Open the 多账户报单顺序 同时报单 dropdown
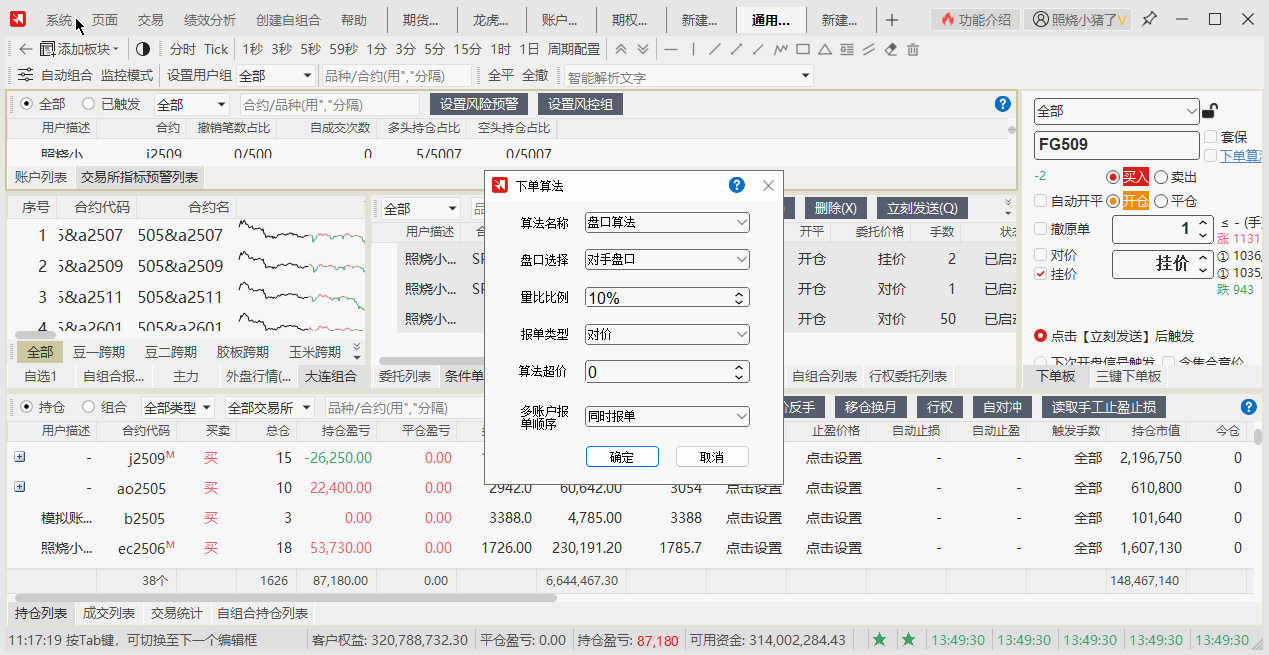 pos(667,415)
